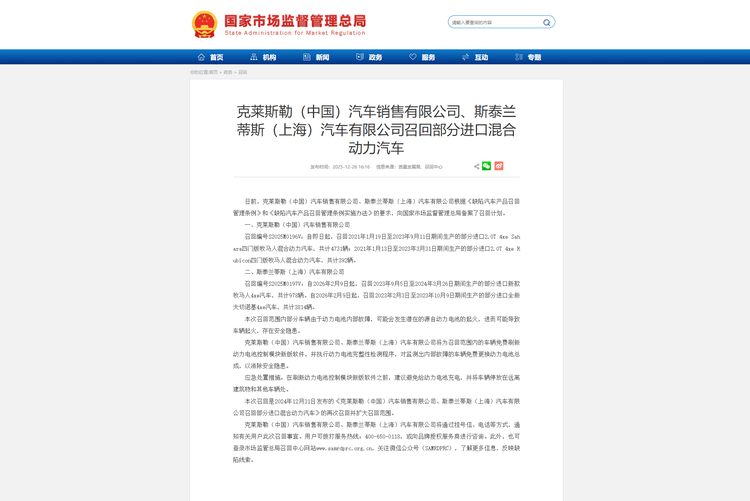Click the gray share icon
Screen dimensions: 750x501
point(476,166)
